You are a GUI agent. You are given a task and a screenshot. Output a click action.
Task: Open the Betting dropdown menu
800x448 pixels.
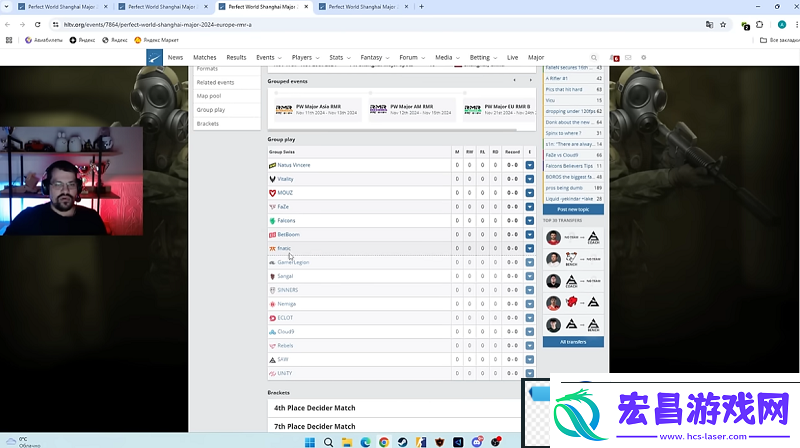pyautogui.click(x=483, y=58)
